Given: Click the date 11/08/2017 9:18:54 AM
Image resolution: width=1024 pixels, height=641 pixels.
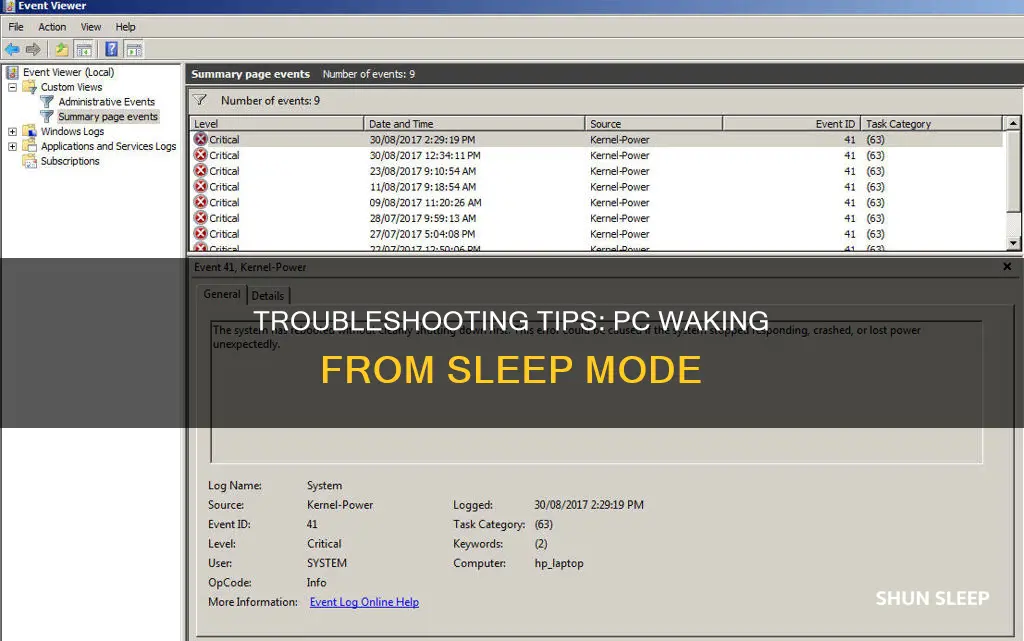Looking at the screenshot, I should tap(423, 187).
